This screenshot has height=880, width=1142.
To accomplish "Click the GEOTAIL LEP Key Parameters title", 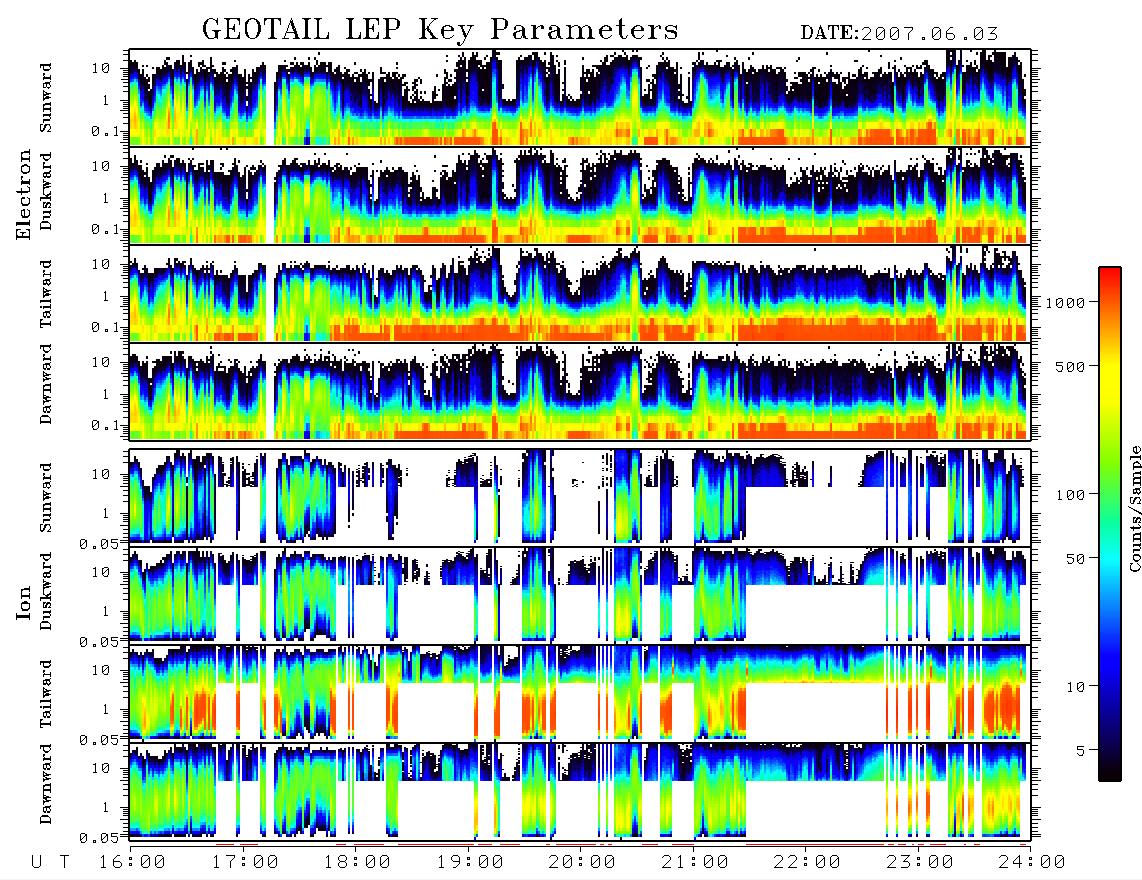I will [x=440, y=30].
